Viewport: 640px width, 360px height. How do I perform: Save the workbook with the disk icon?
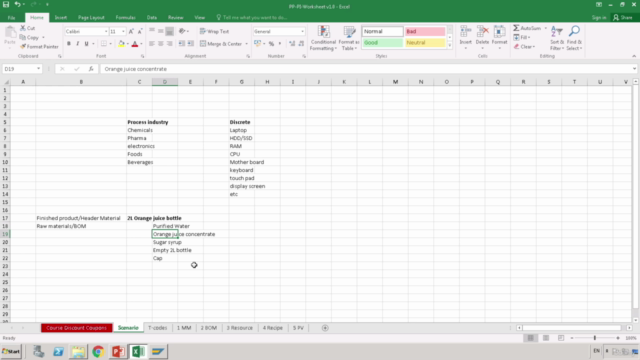6,4
